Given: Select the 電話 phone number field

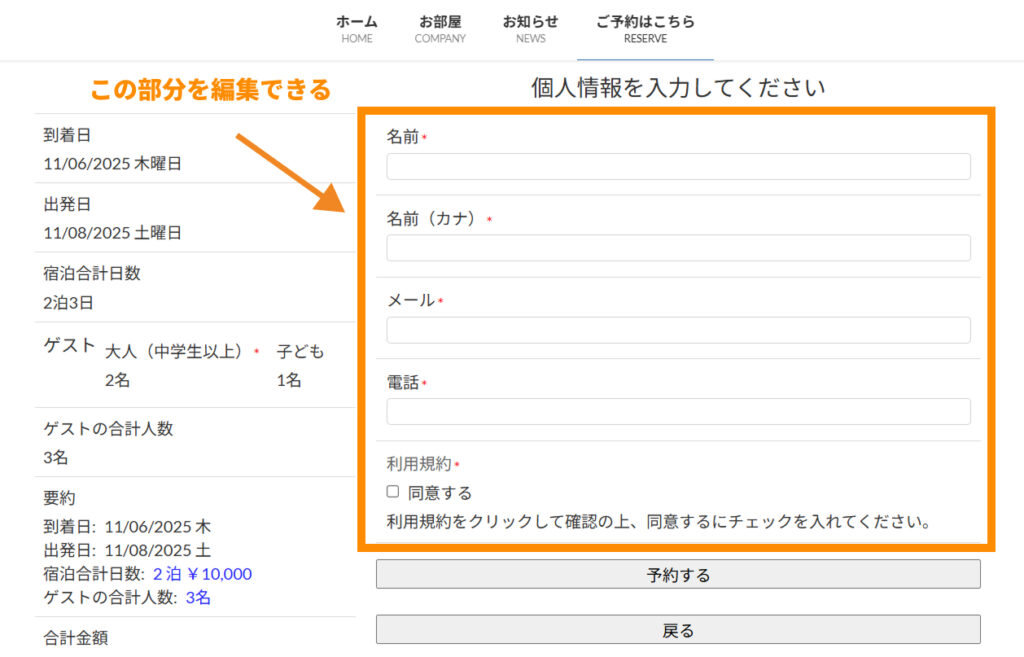Looking at the screenshot, I should coord(678,412).
